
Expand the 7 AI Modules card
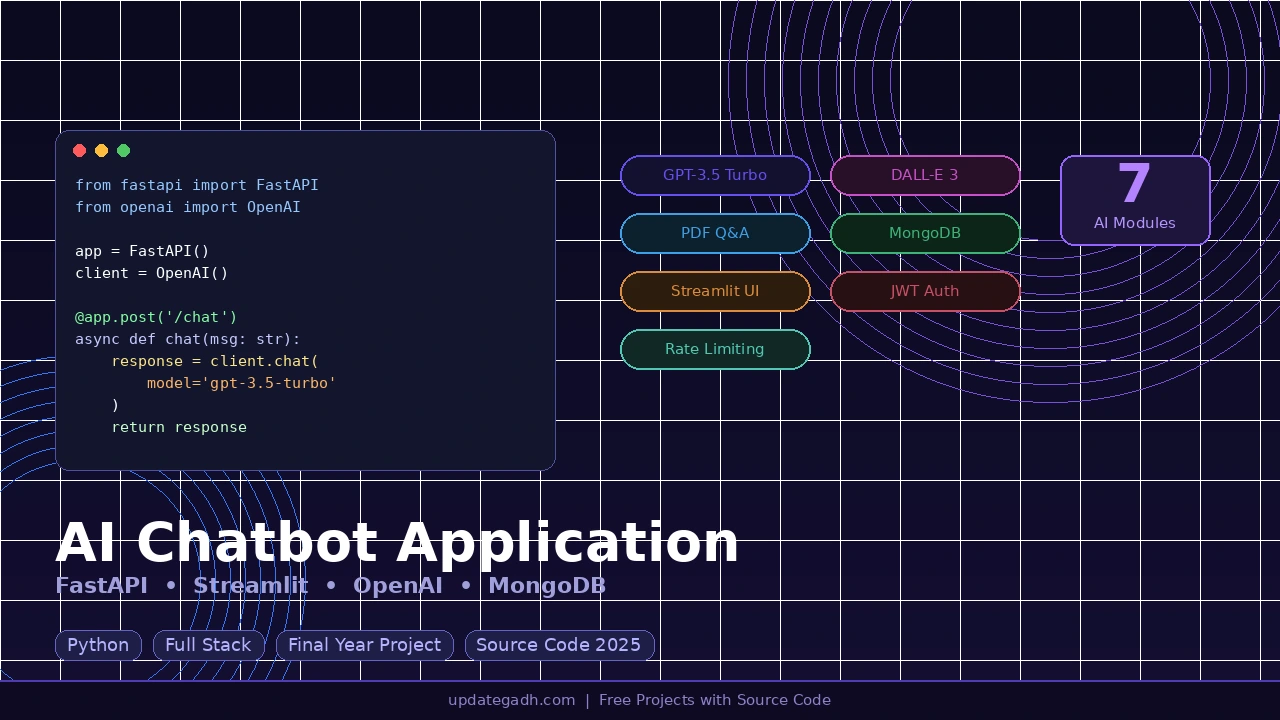click(1135, 200)
